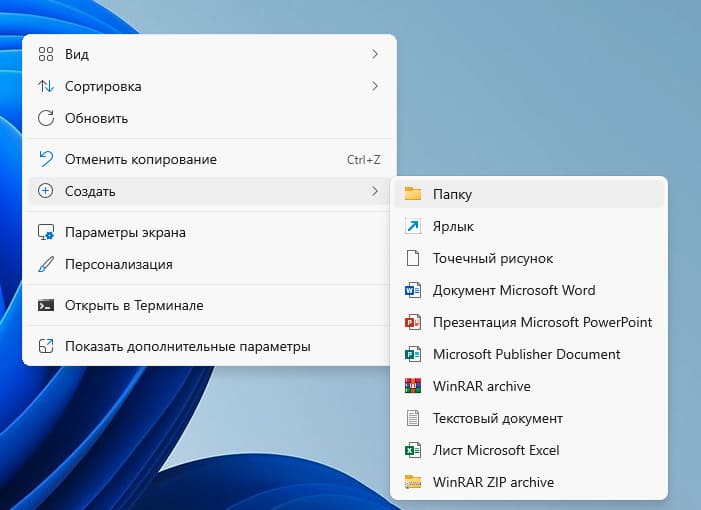
Task: Click the Ctrl+Z shortcut label
Action: (x=363, y=160)
